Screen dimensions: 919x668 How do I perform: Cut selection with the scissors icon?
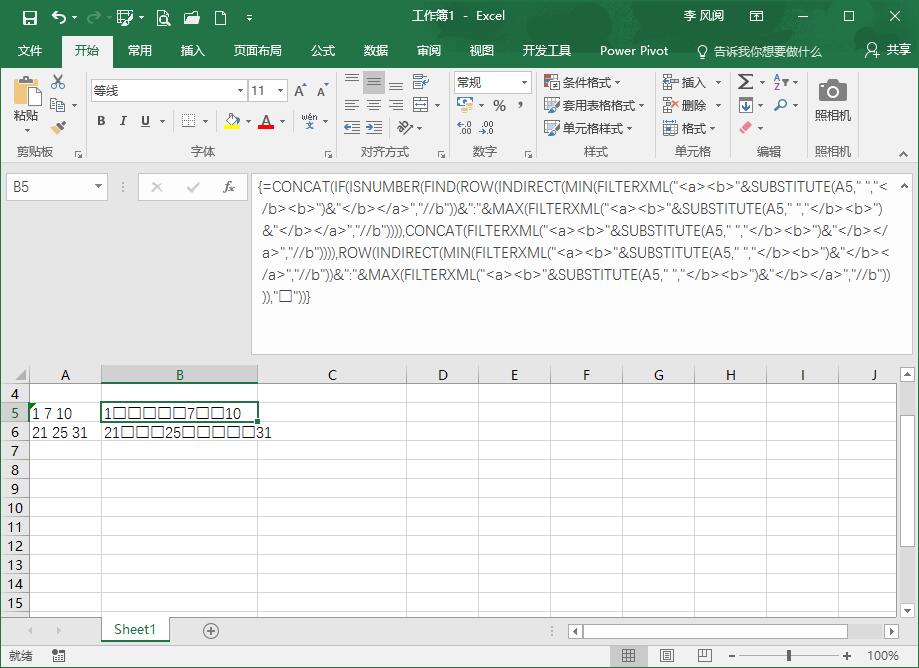tap(57, 82)
